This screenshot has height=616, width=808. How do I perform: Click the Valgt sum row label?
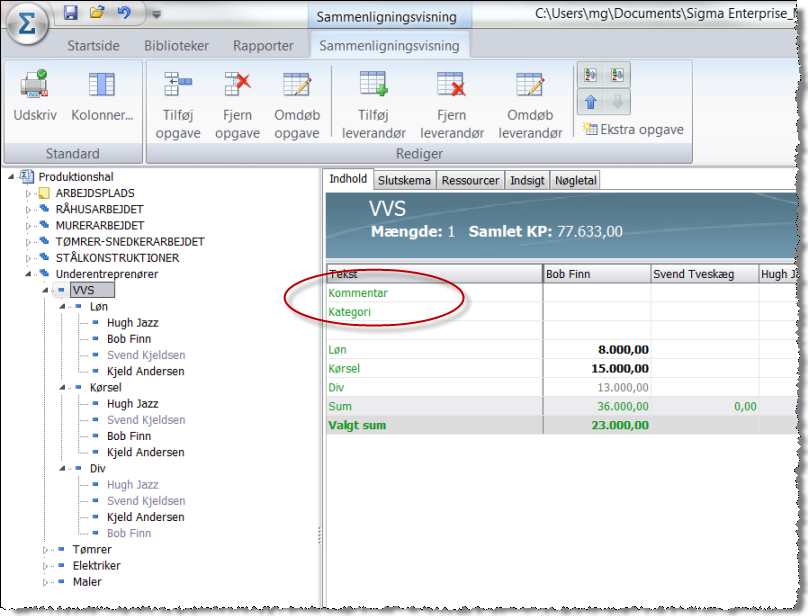point(357,425)
